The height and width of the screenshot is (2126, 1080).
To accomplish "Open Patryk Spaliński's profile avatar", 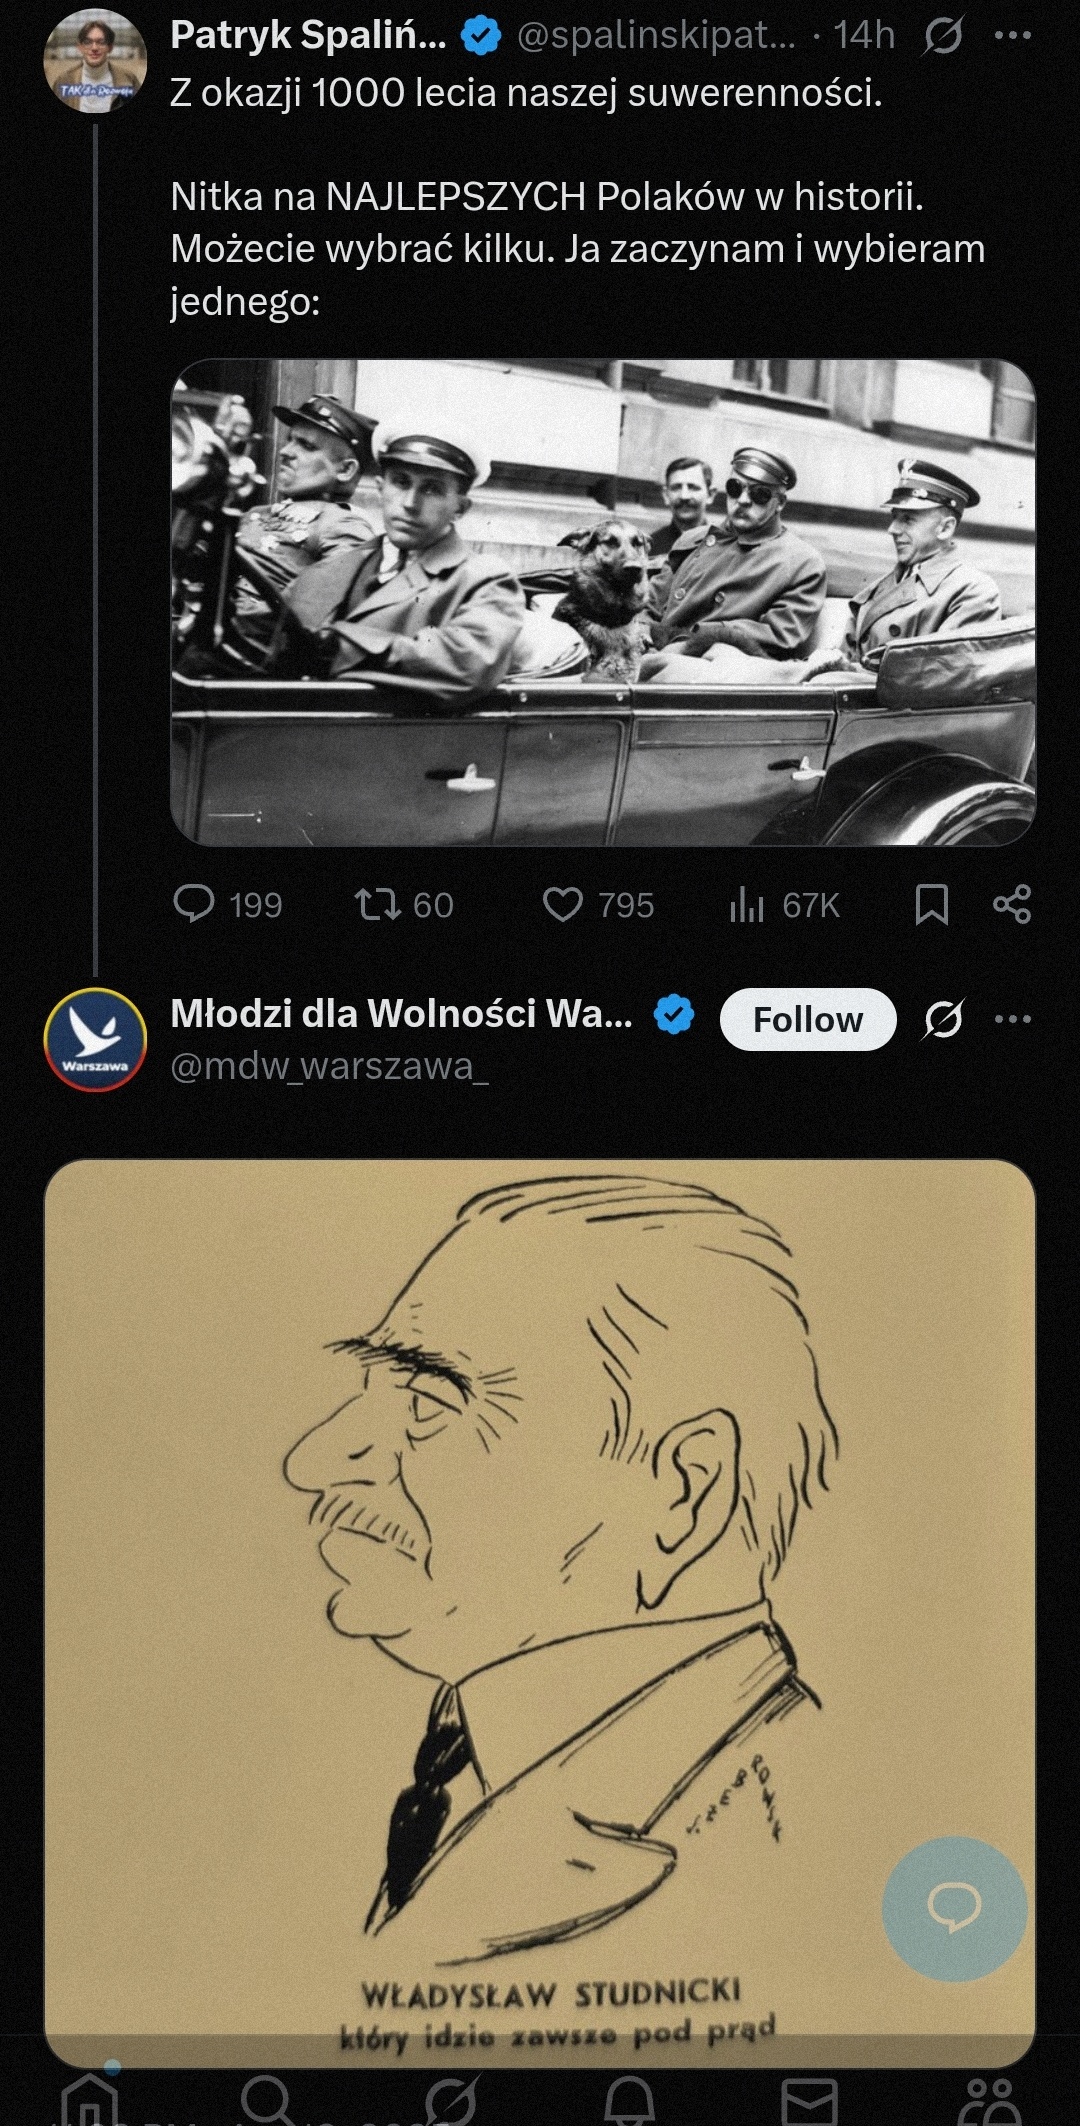I will point(95,62).
